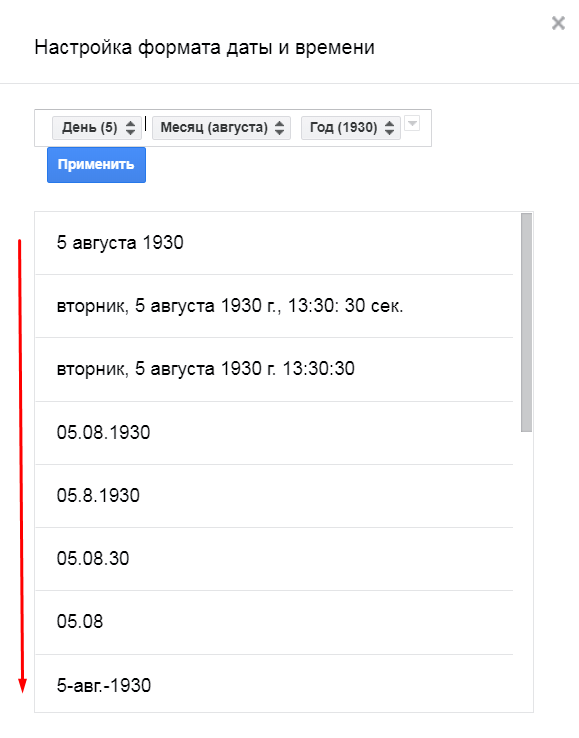Select the 5-авг.-1930 format
This screenshot has height=738, width=579.
pos(274,683)
